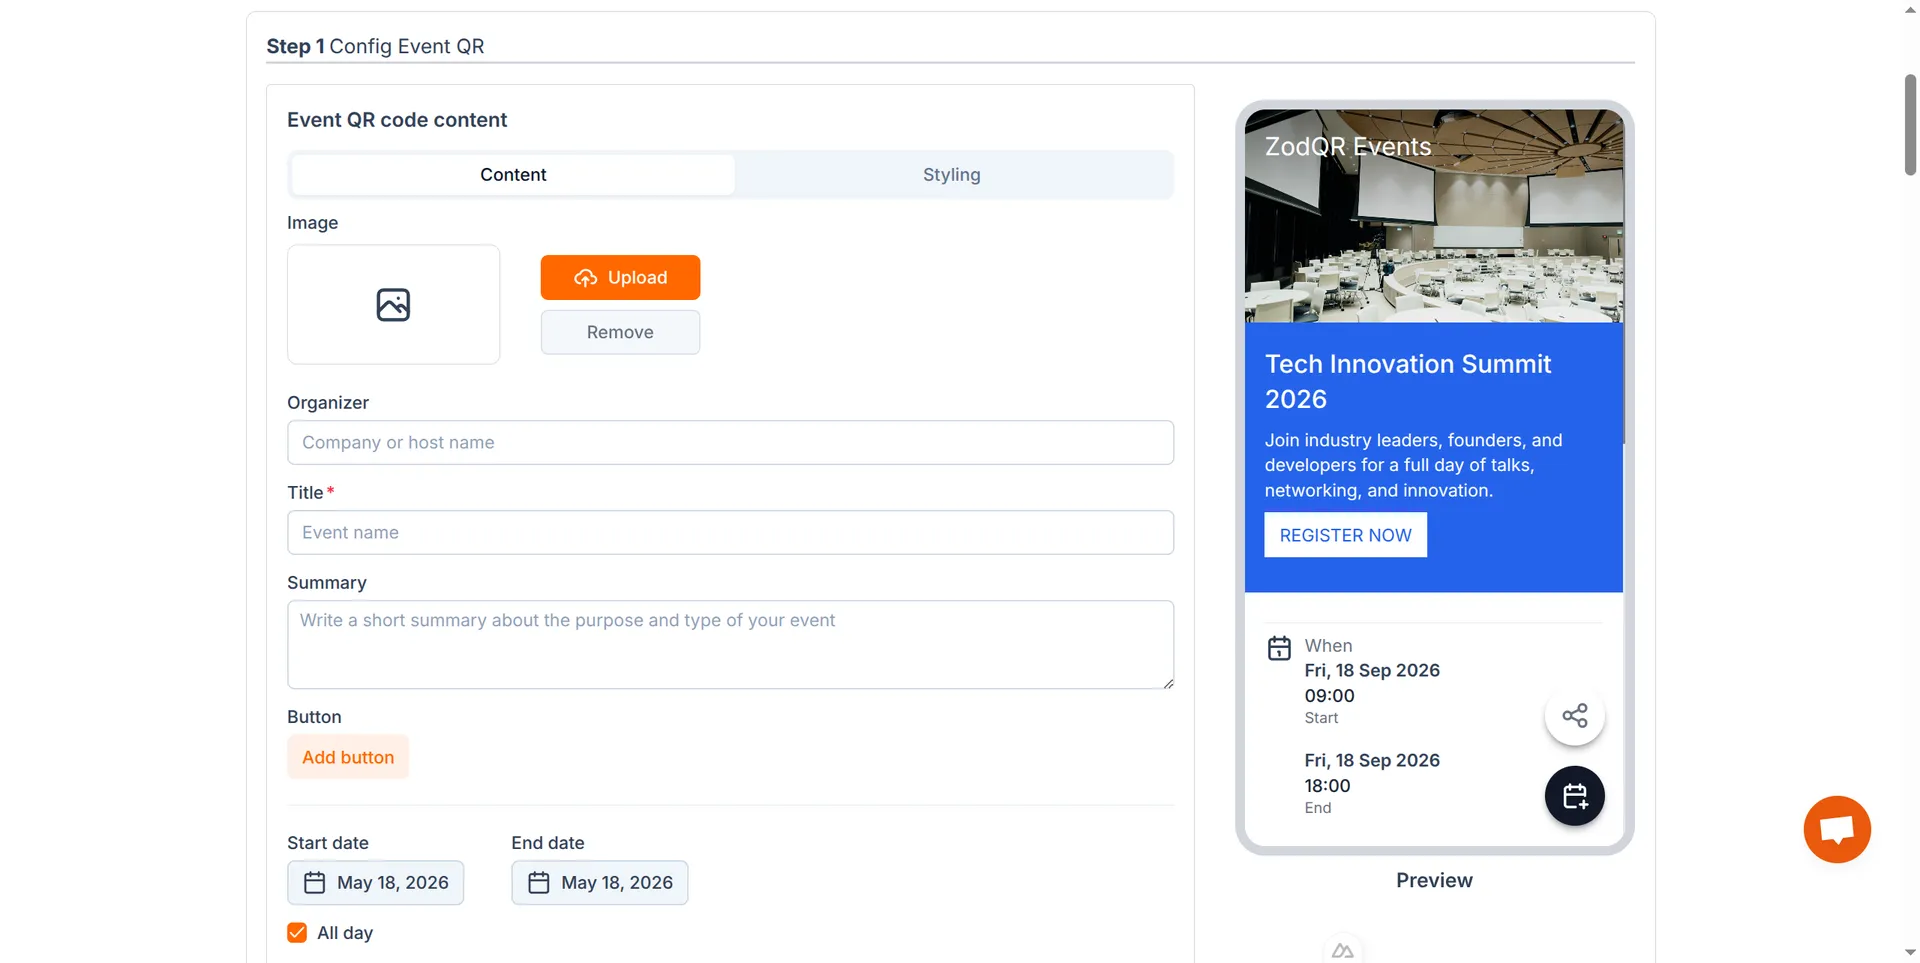
Task: Open the orange chat support bubble
Action: click(1837, 829)
